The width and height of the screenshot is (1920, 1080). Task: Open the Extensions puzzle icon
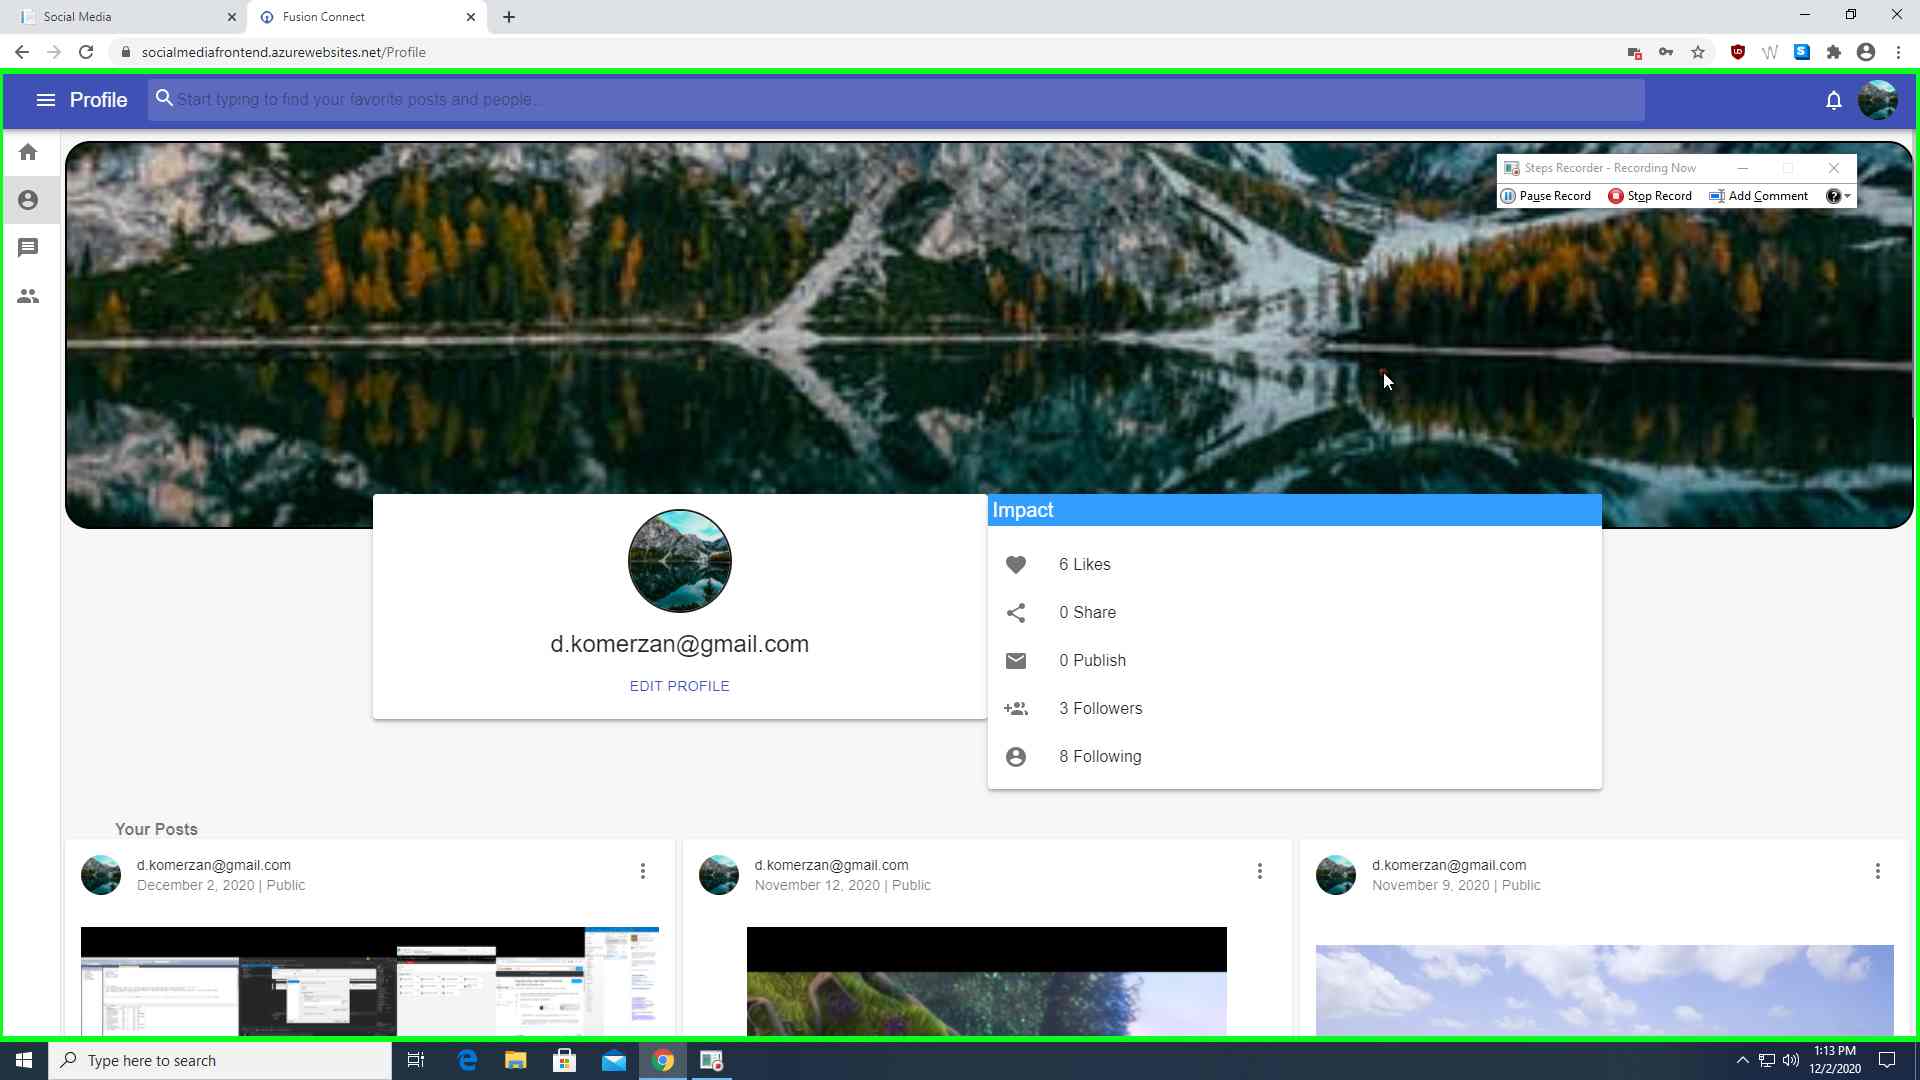(x=1834, y=52)
